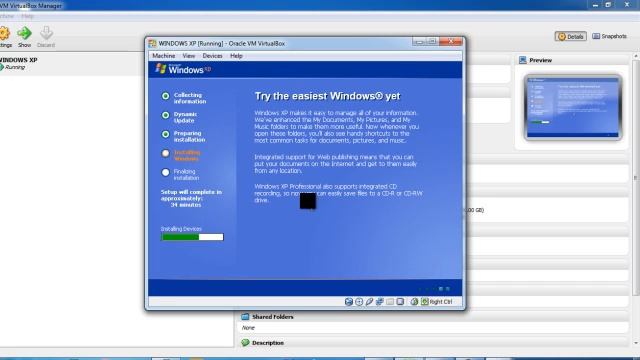Image resolution: width=640 pixels, height=360 pixels.
Task: Click the USB devices status icon
Action: coord(369,302)
